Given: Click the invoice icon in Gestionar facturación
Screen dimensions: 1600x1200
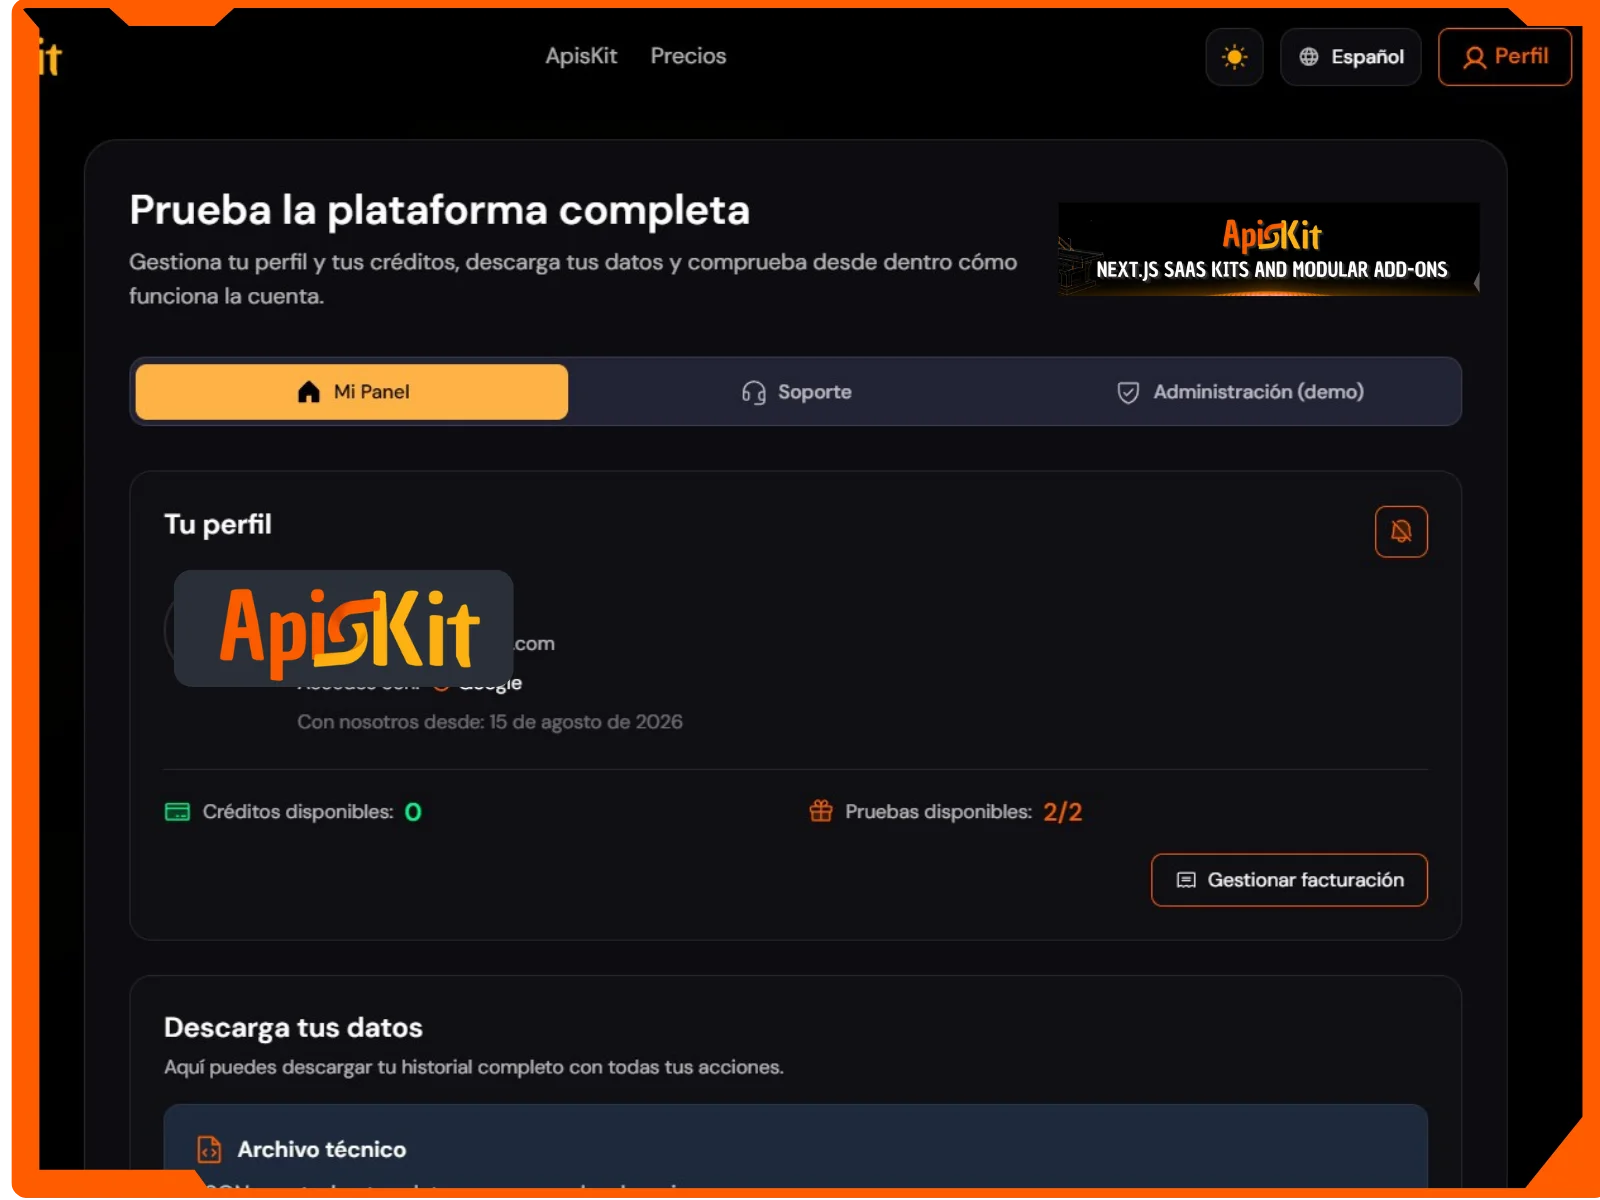Looking at the screenshot, I should coord(1186,880).
